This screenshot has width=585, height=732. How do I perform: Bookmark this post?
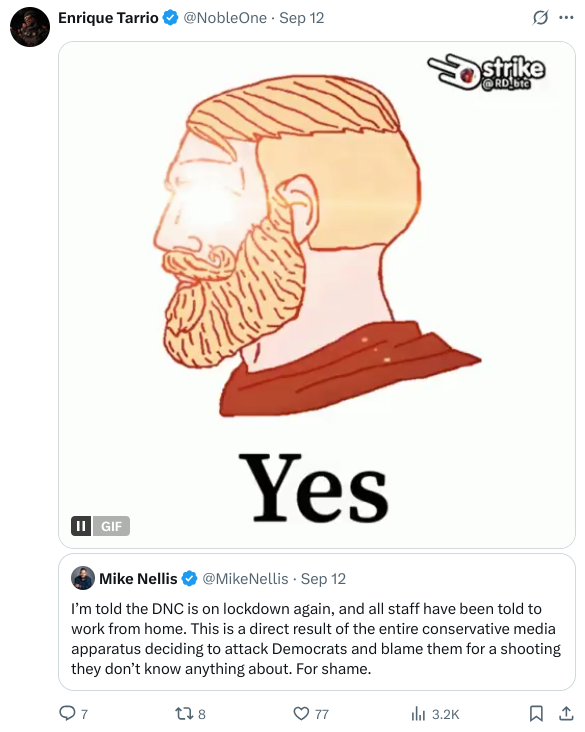[x=536, y=713]
